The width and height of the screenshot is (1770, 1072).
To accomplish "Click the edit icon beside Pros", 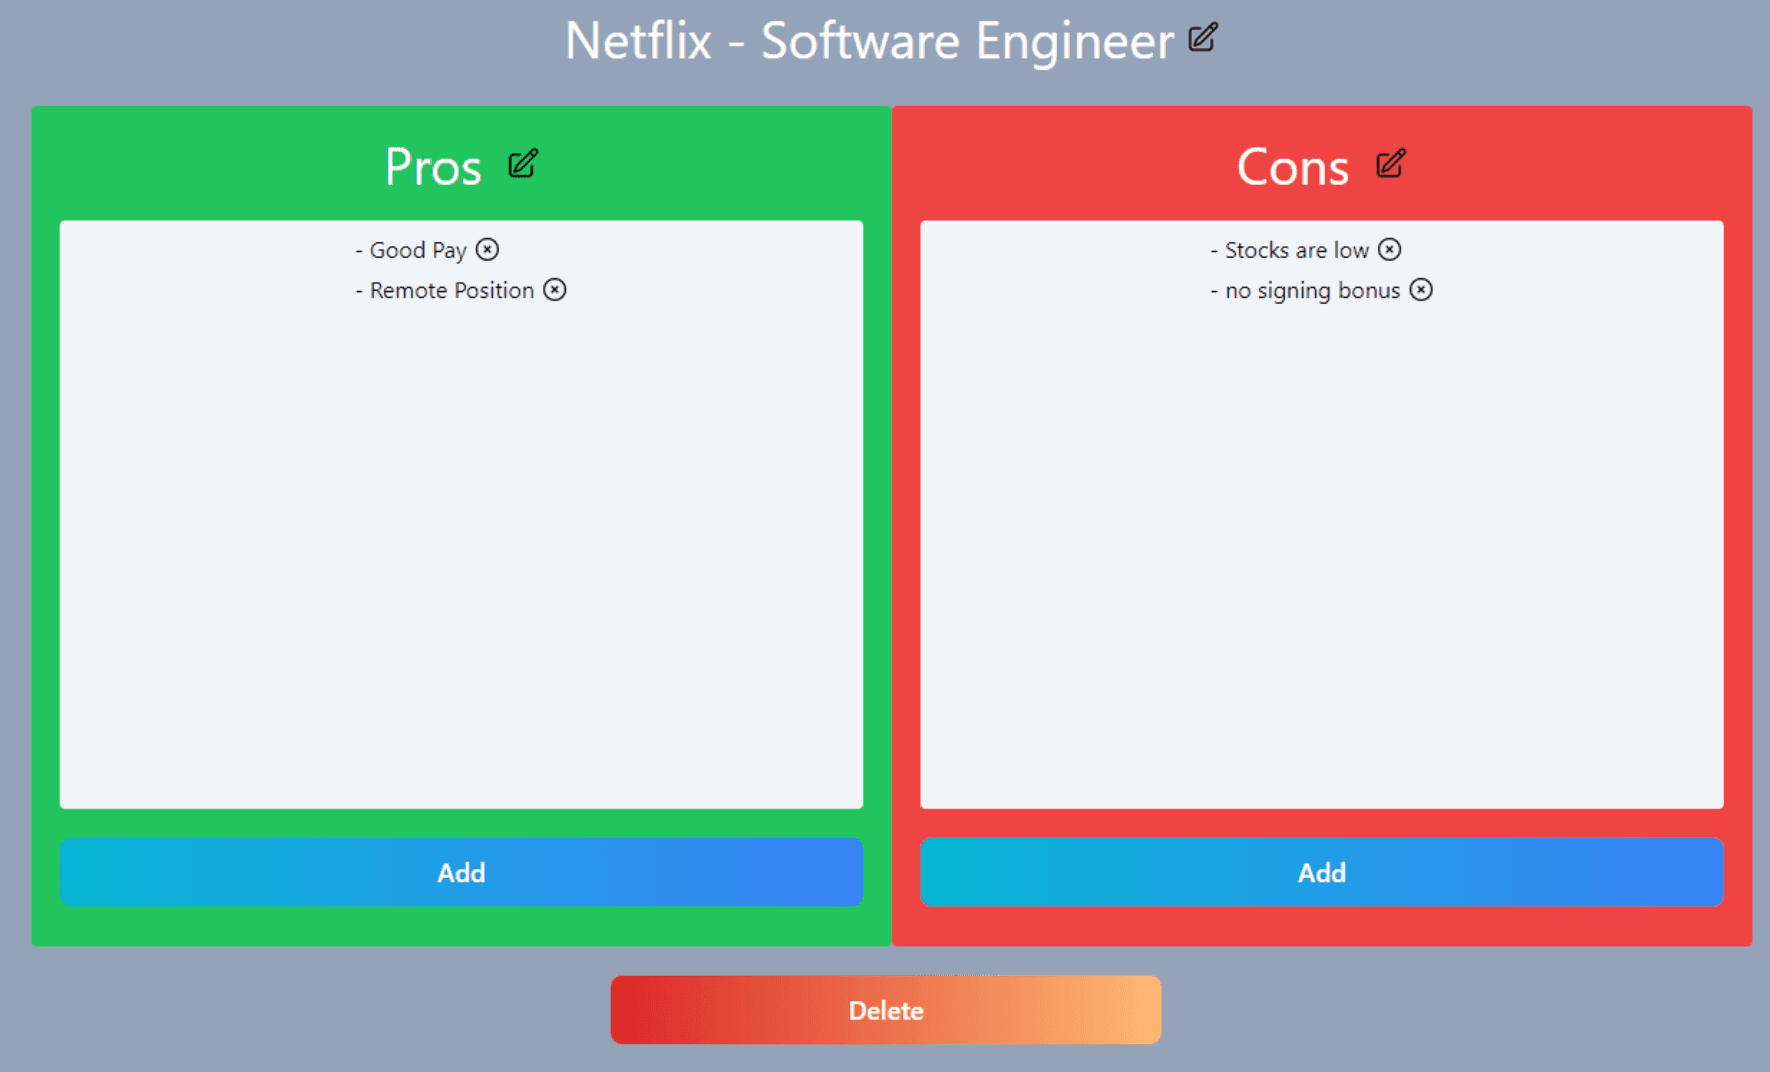I will (x=523, y=163).
